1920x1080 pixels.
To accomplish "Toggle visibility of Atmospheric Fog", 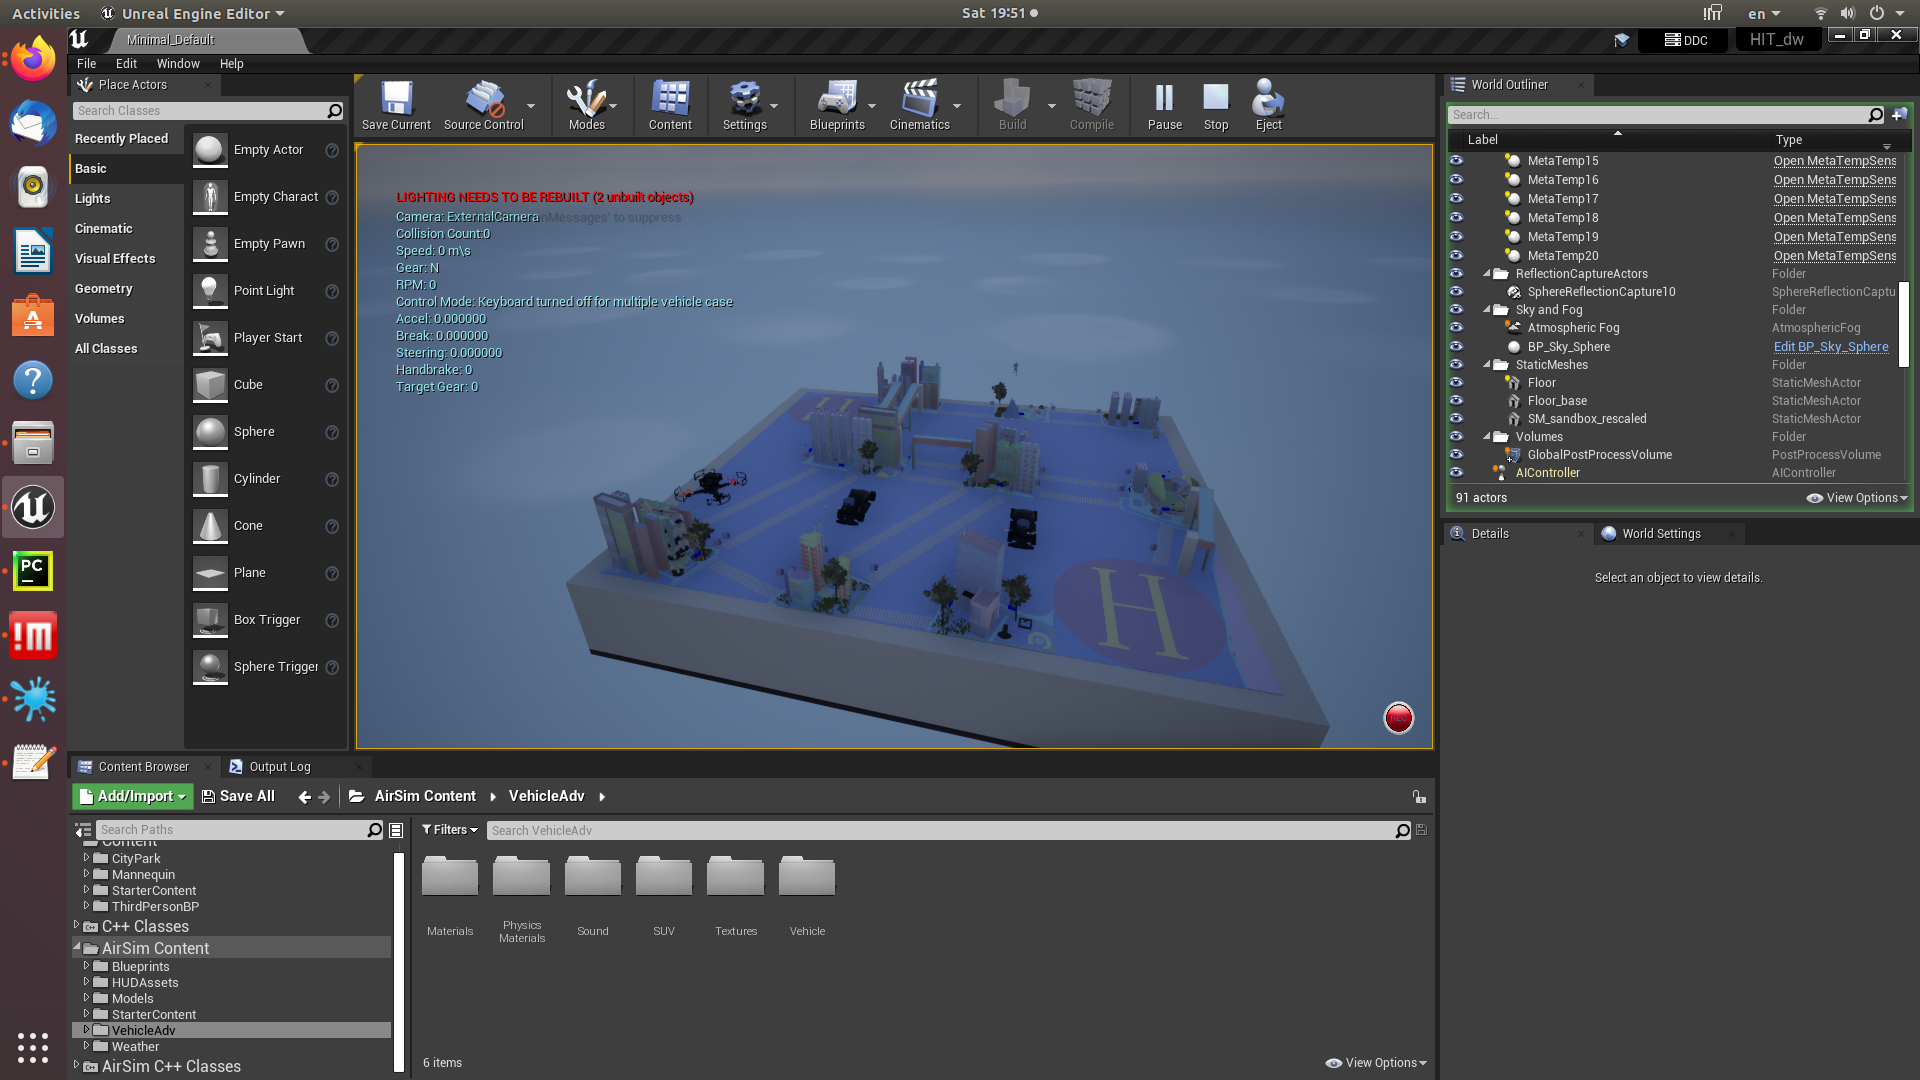I will point(1456,327).
